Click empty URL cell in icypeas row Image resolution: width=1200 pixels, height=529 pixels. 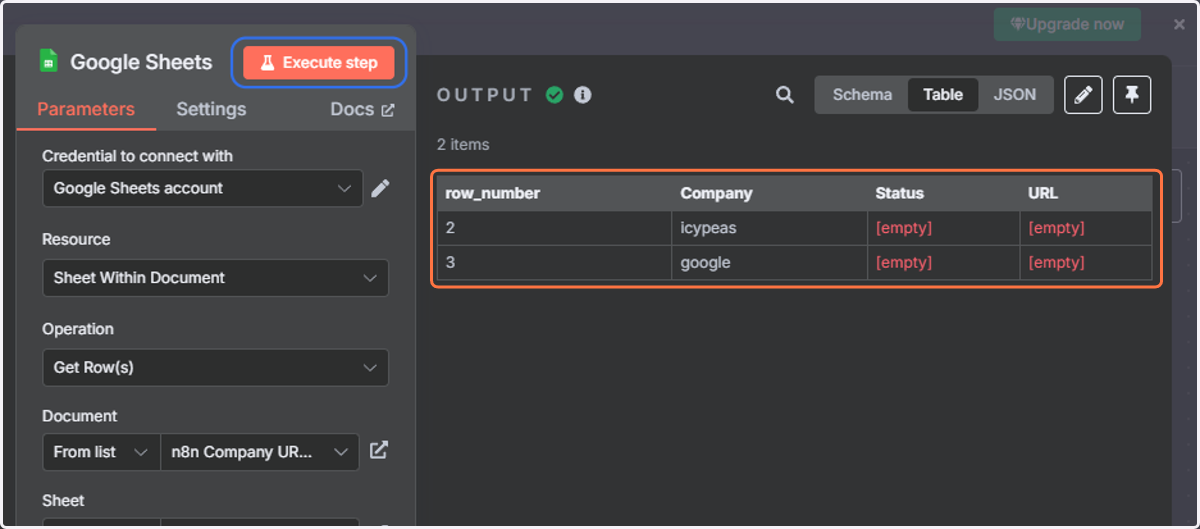1086,228
